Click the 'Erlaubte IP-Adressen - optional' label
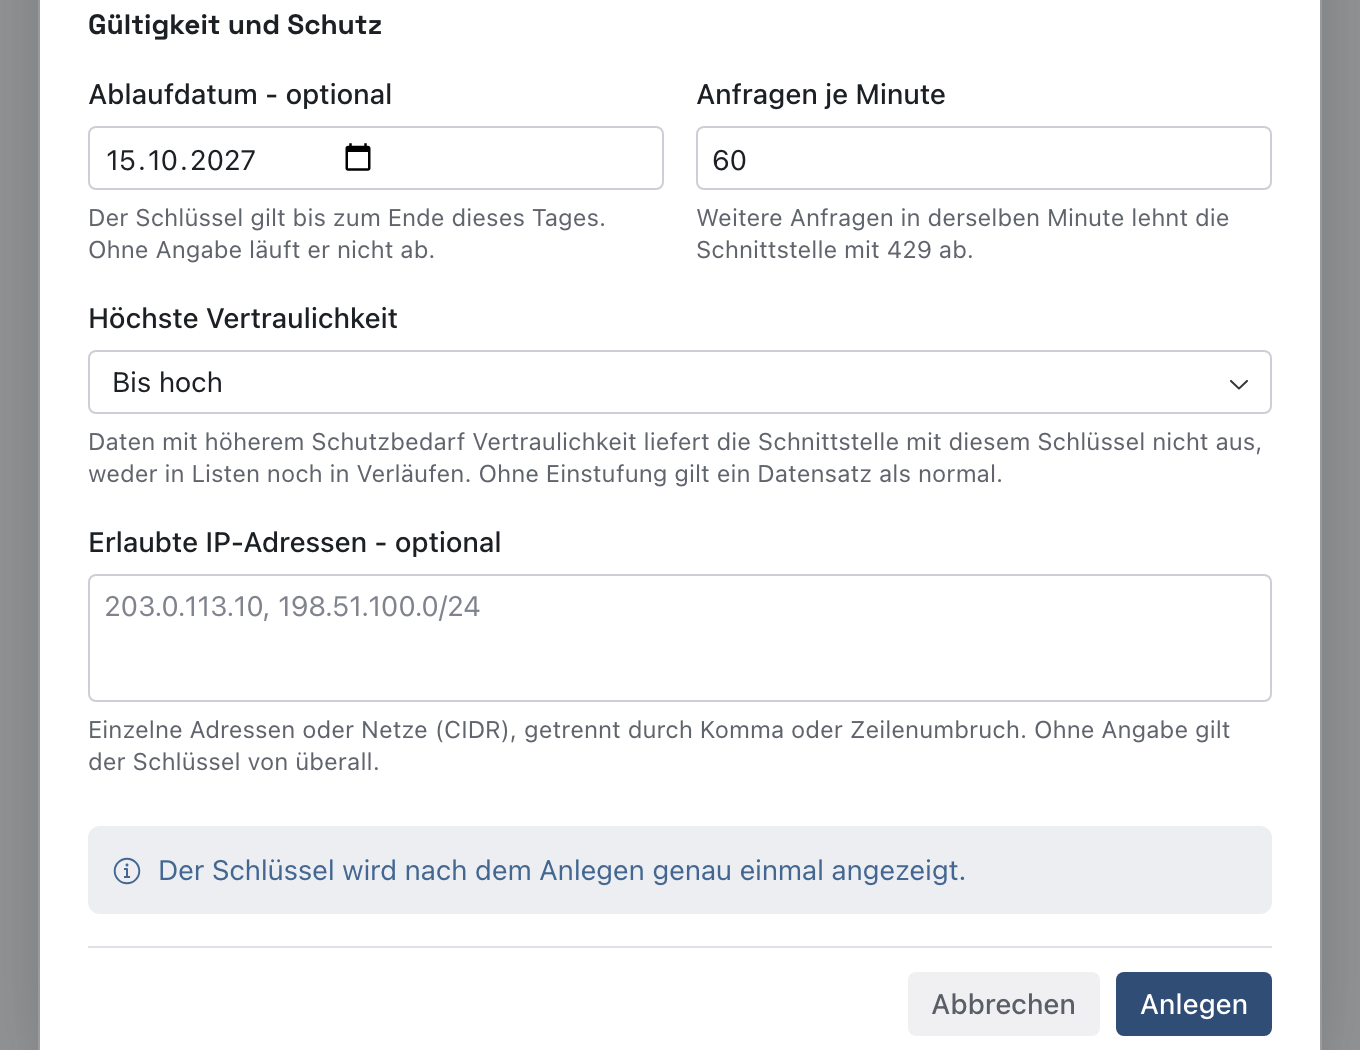 coord(295,543)
